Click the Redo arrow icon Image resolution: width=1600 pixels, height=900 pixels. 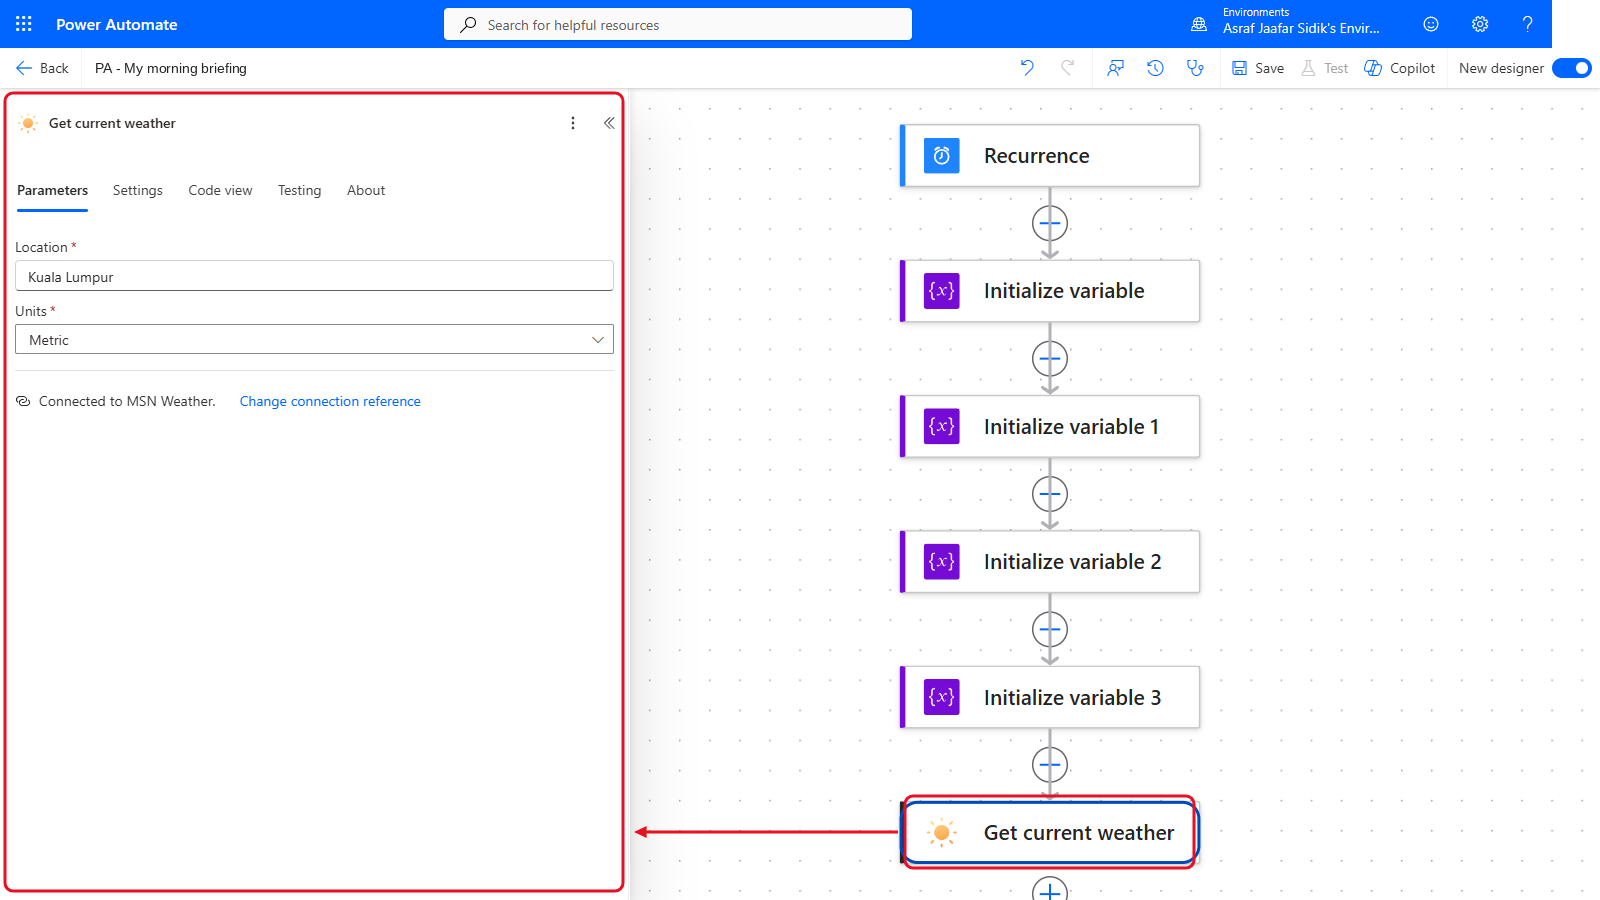pyautogui.click(x=1068, y=68)
